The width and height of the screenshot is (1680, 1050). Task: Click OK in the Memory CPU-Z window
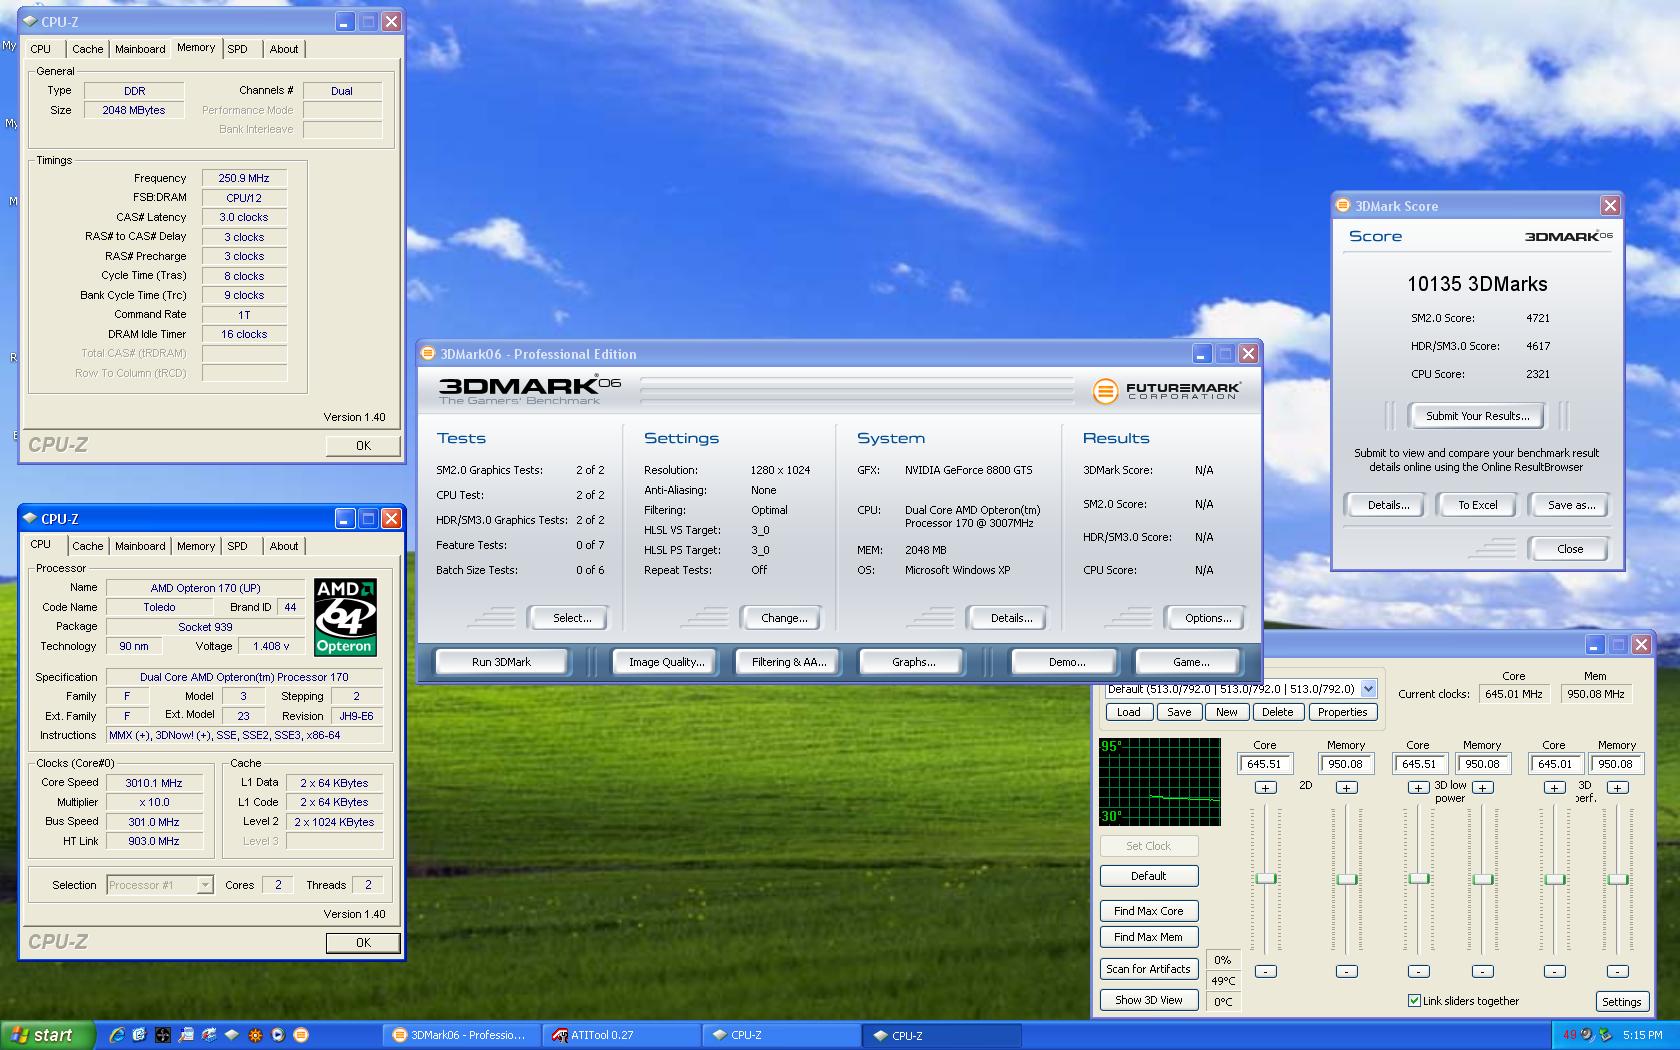point(363,446)
